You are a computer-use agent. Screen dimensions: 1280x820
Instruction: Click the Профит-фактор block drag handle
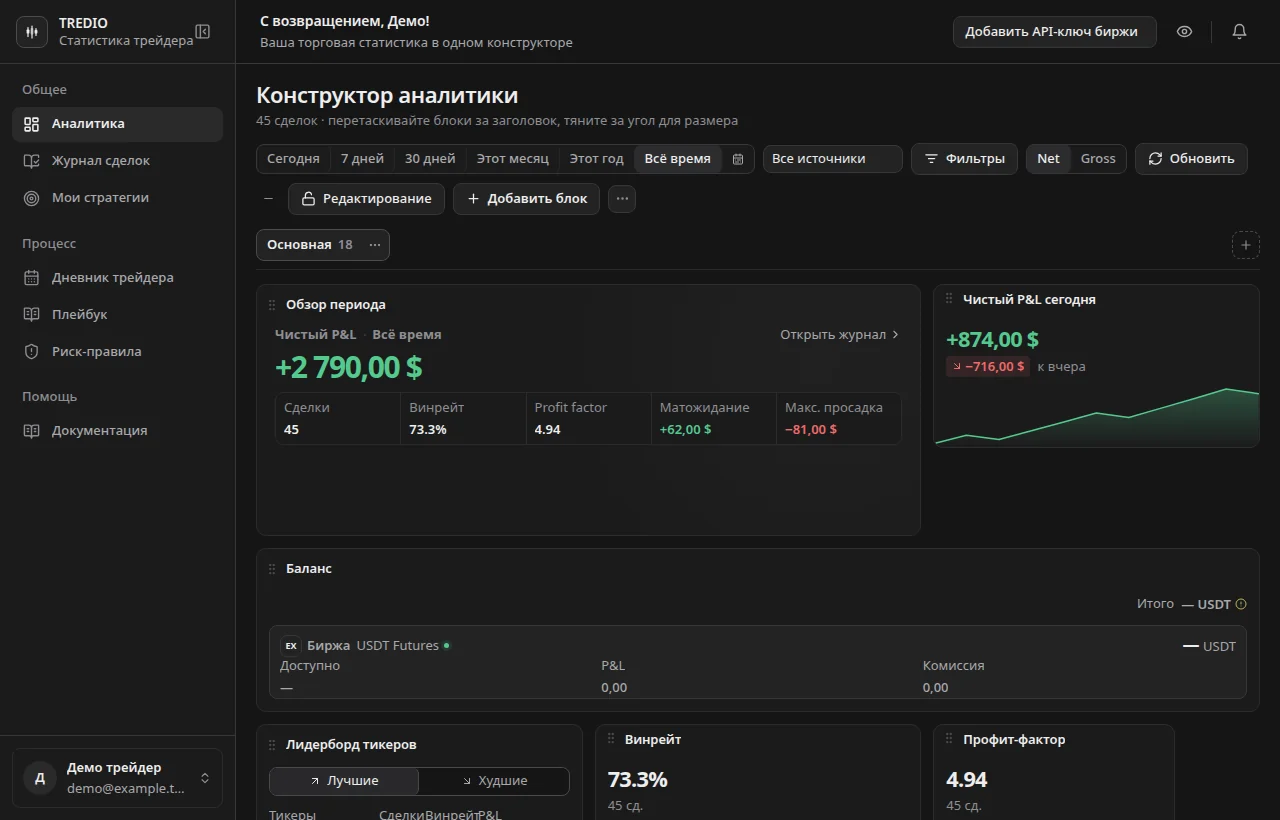(949, 740)
